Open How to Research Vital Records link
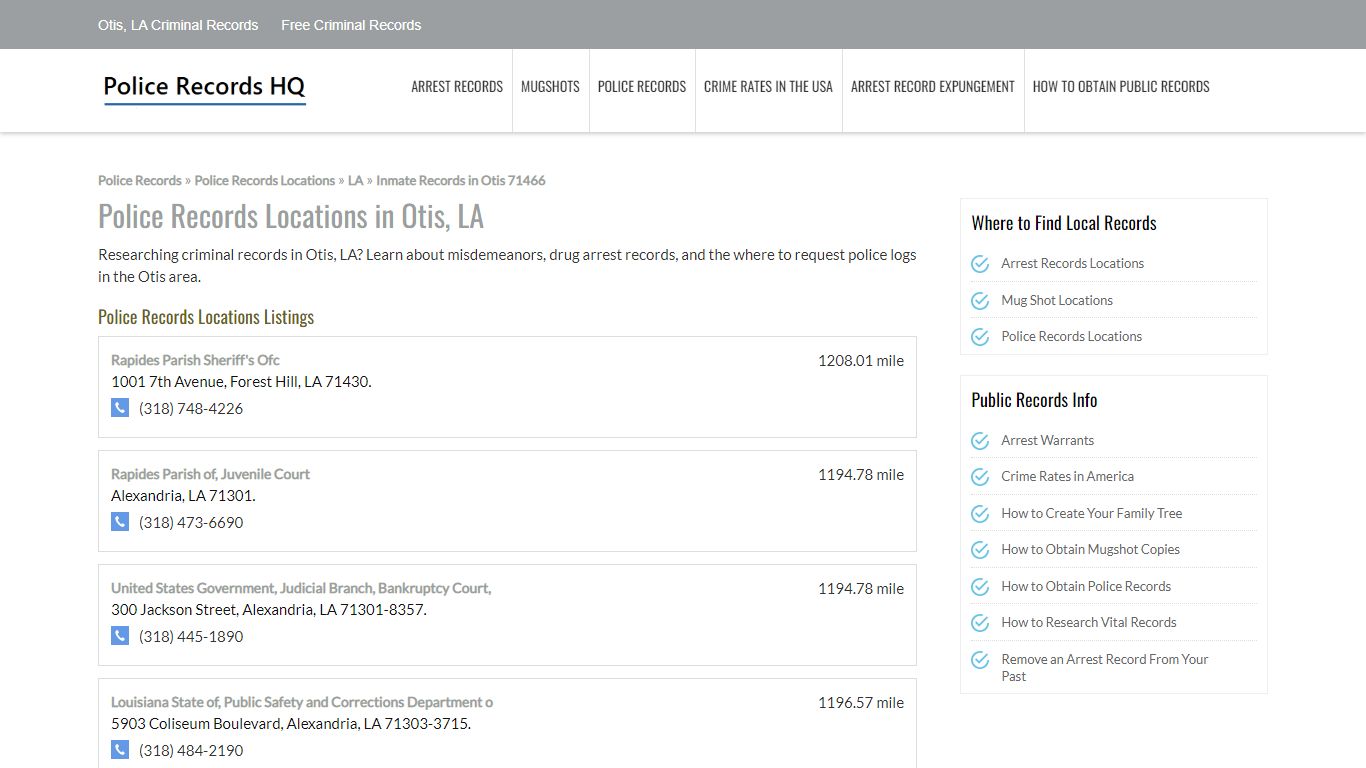The width and height of the screenshot is (1366, 768). point(1089,623)
